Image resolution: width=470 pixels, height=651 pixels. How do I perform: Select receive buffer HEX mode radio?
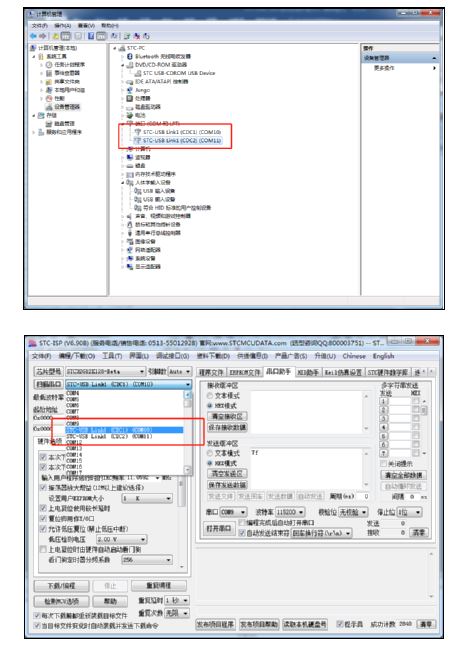tap(210, 406)
